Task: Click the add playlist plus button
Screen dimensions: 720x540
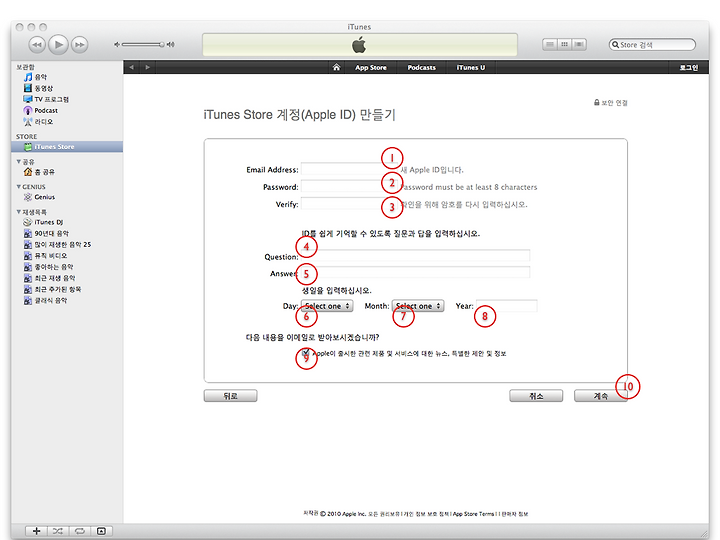Action: click(x=36, y=531)
